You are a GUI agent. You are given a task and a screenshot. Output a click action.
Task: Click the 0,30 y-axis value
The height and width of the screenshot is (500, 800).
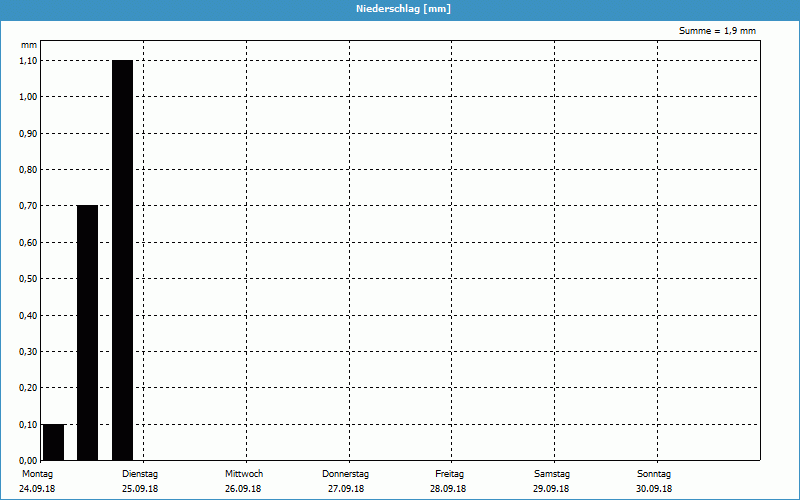(28, 352)
